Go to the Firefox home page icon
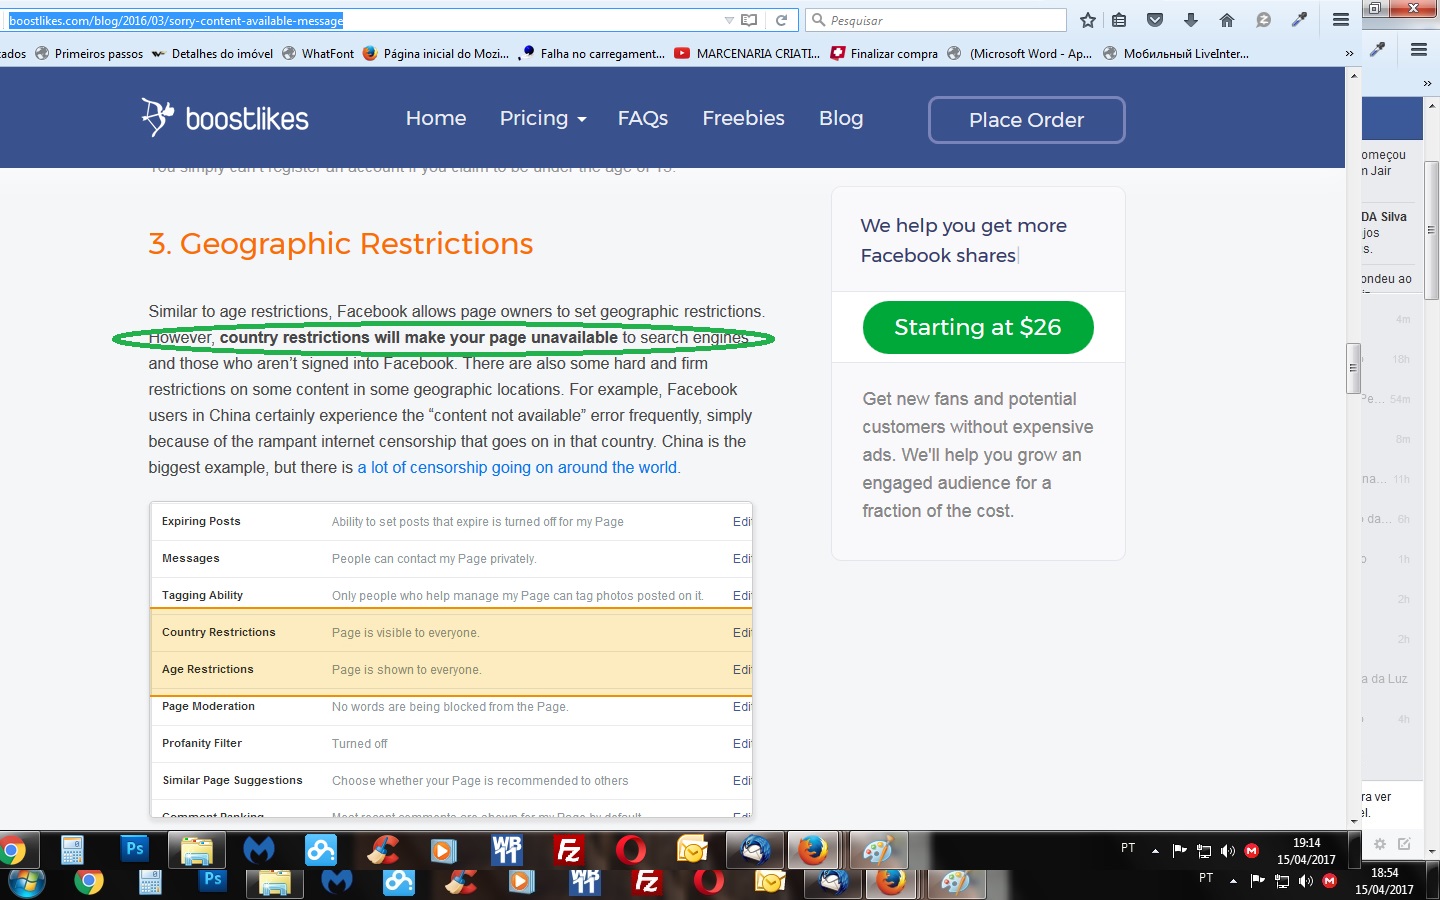 pyautogui.click(x=1227, y=20)
